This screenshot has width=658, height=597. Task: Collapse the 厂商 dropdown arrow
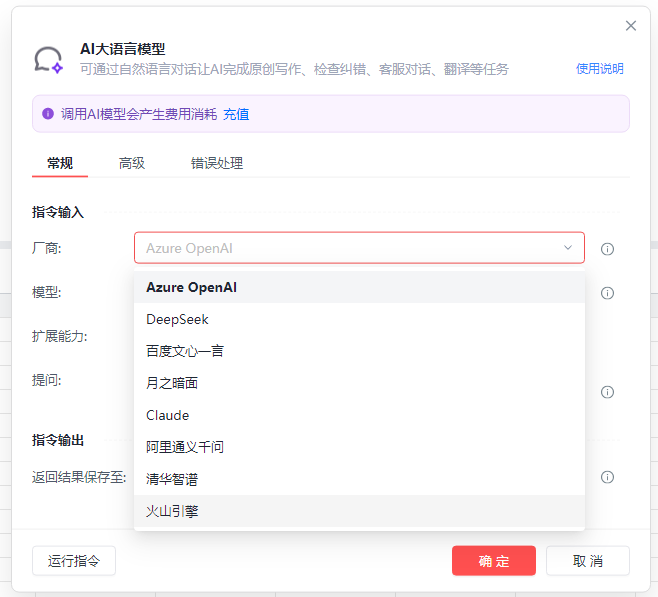pyautogui.click(x=568, y=248)
